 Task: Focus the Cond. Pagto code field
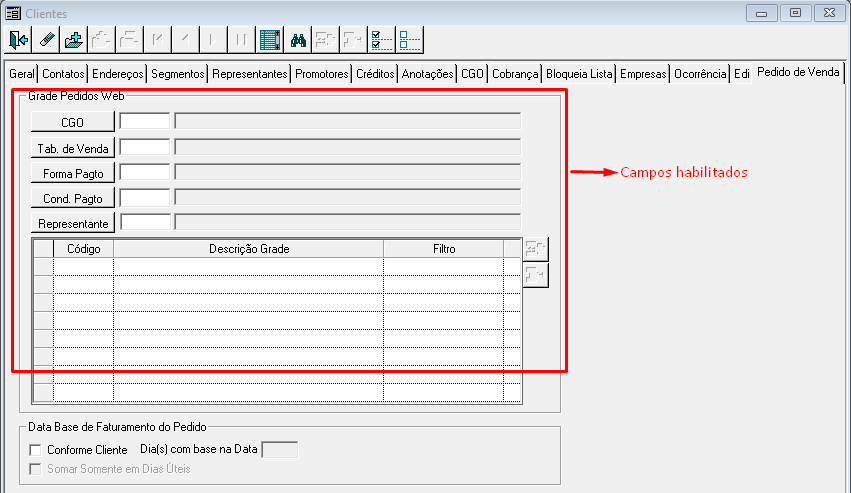click(144, 197)
